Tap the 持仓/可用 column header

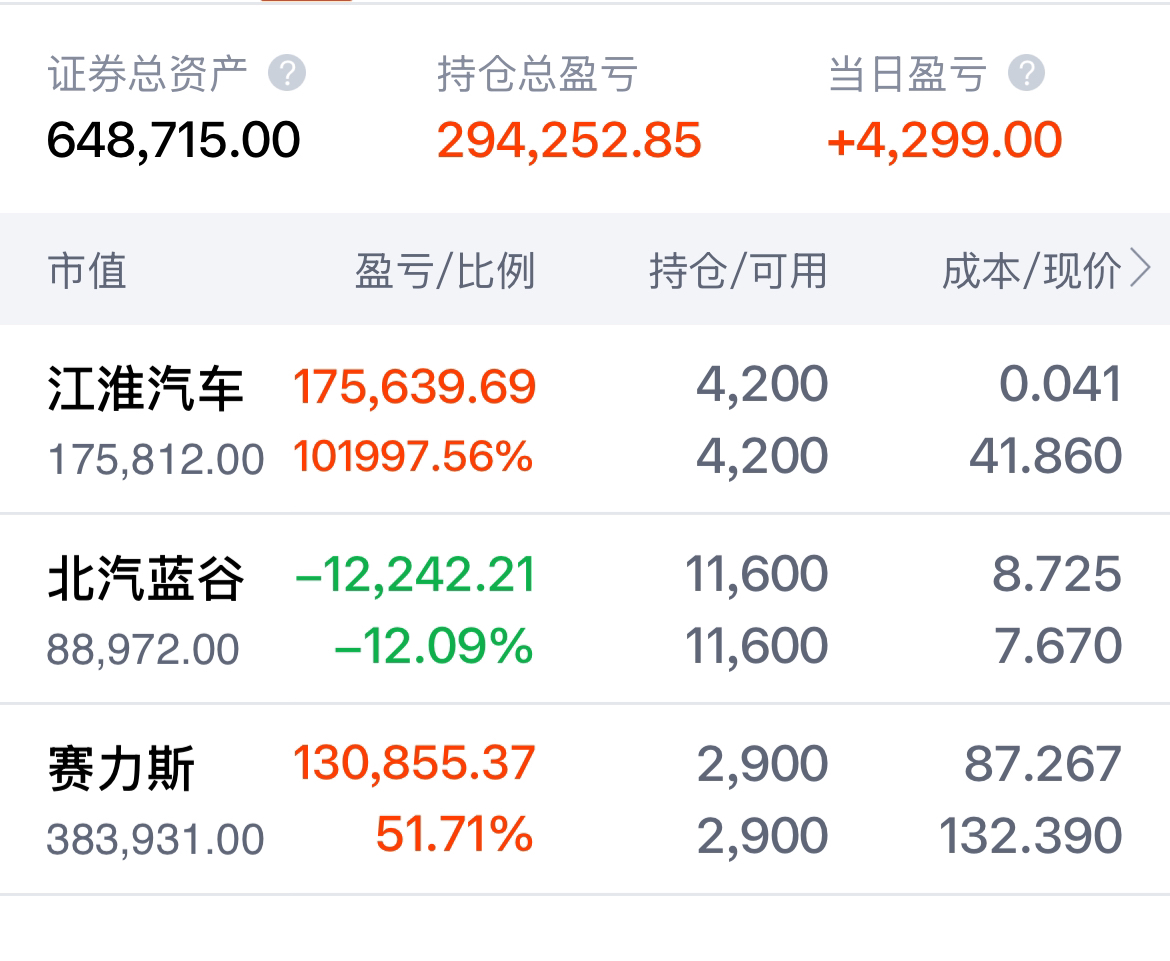[x=738, y=271]
